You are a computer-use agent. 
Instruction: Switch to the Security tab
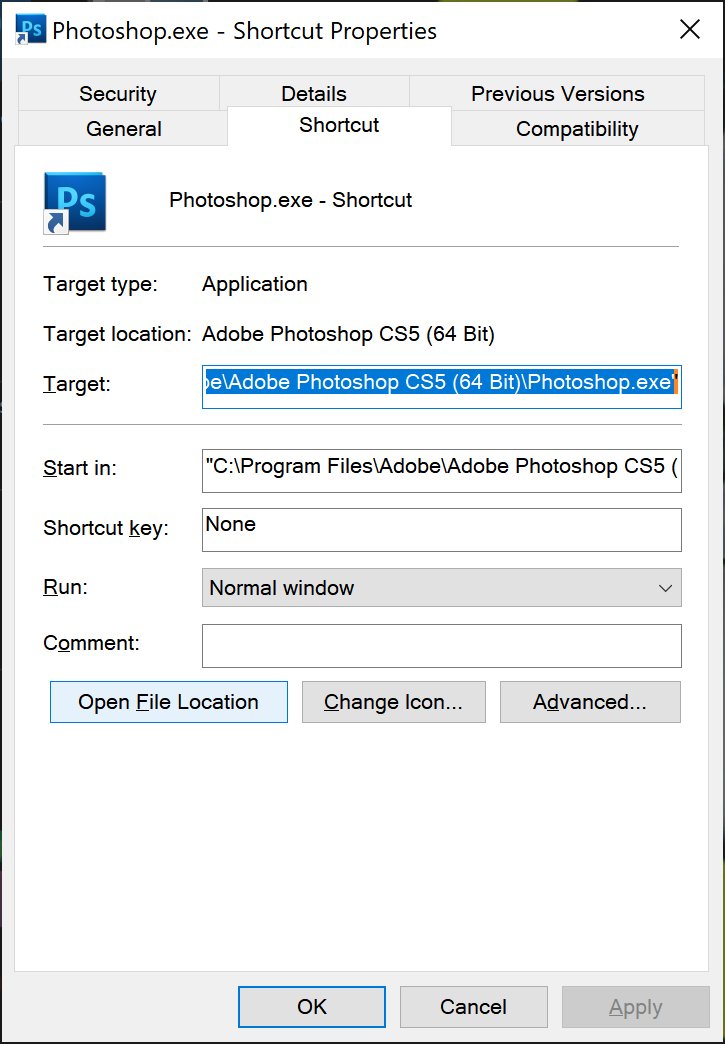click(118, 94)
